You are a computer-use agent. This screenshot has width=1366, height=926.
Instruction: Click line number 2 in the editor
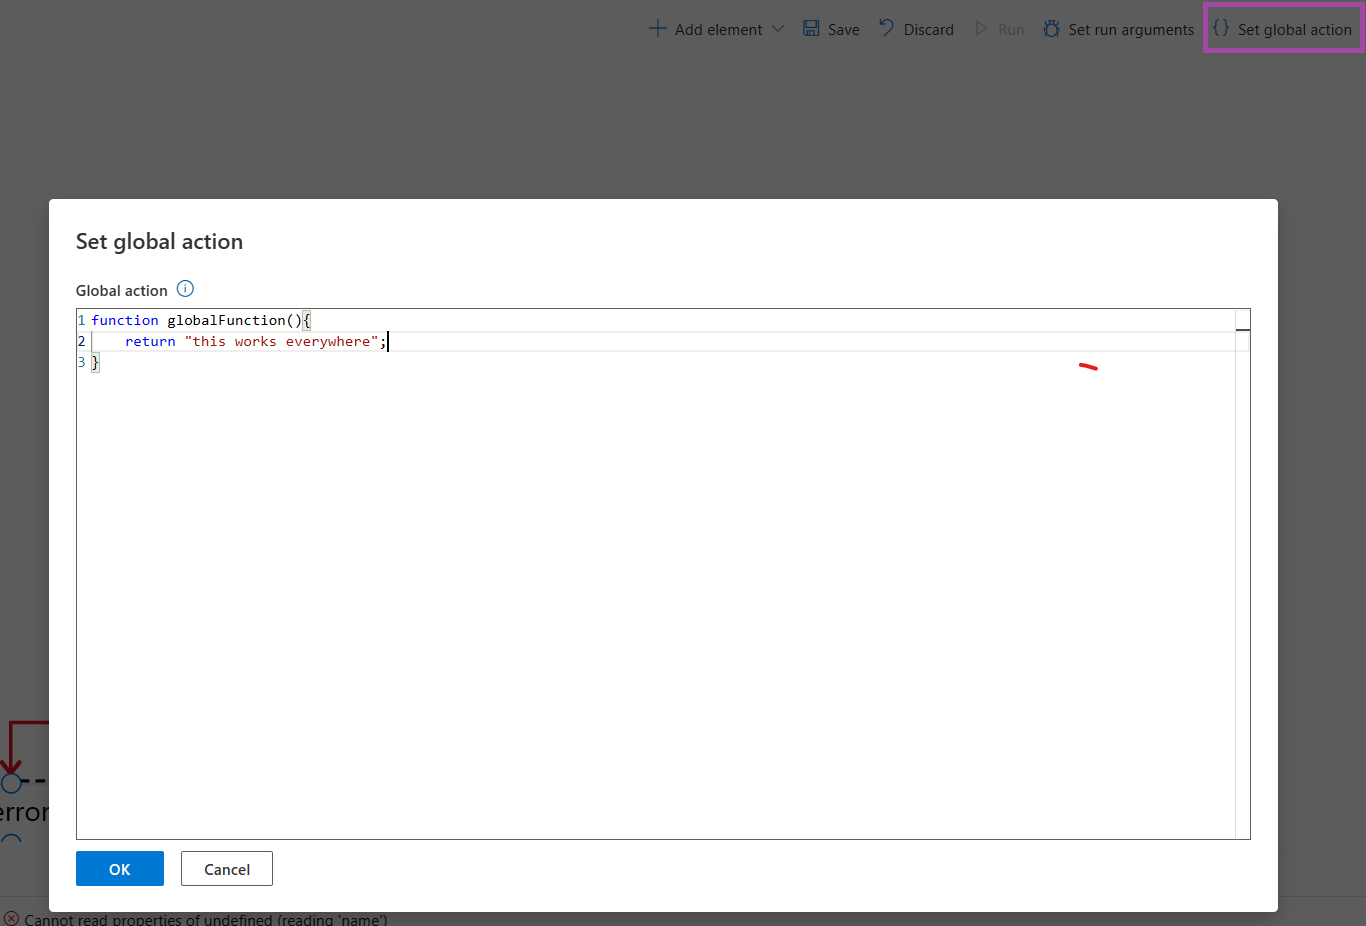coord(81,341)
